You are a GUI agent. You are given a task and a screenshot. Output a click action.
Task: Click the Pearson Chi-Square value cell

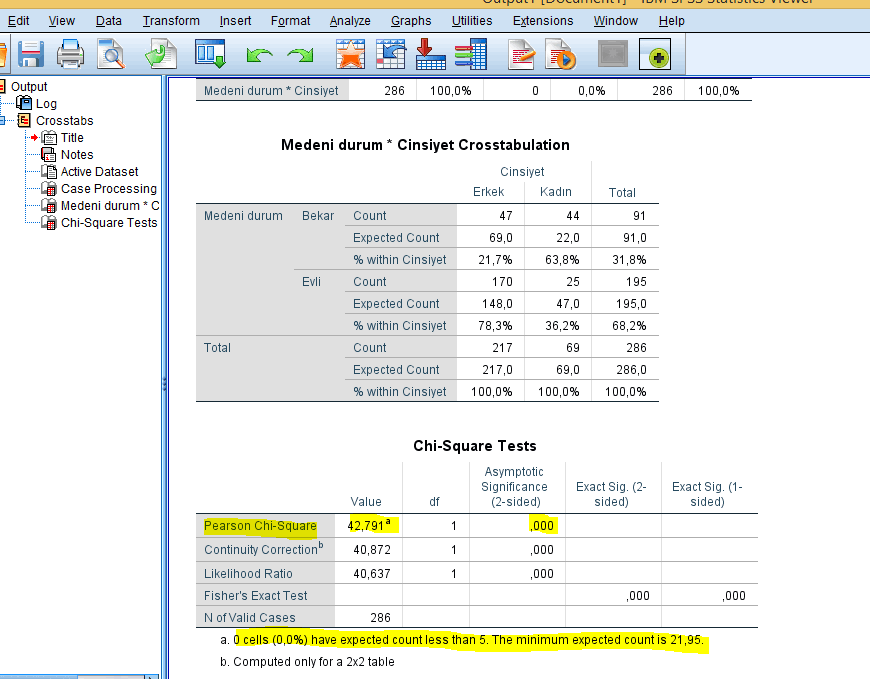pyautogui.click(x=366, y=526)
